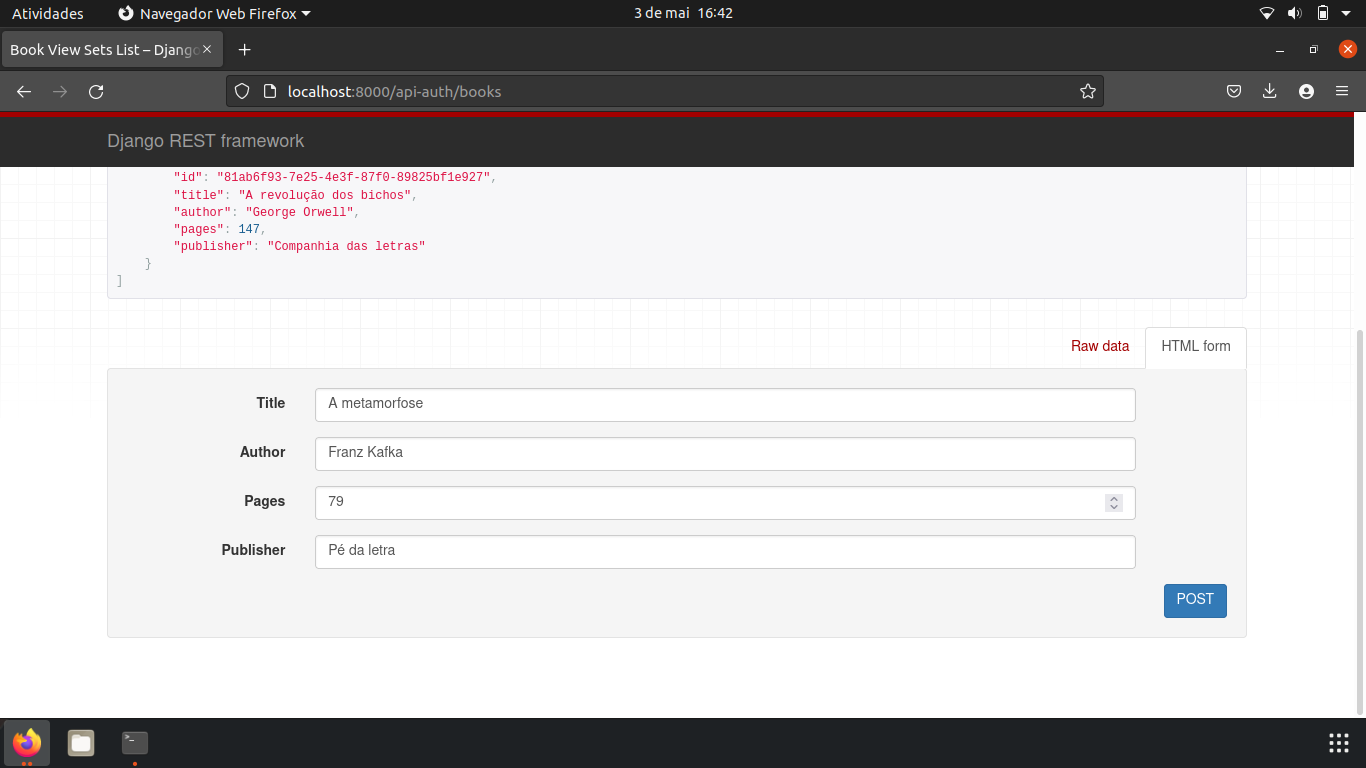Navigate back with the back arrow
This screenshot has height=768, width=1366.
[23, 91]
